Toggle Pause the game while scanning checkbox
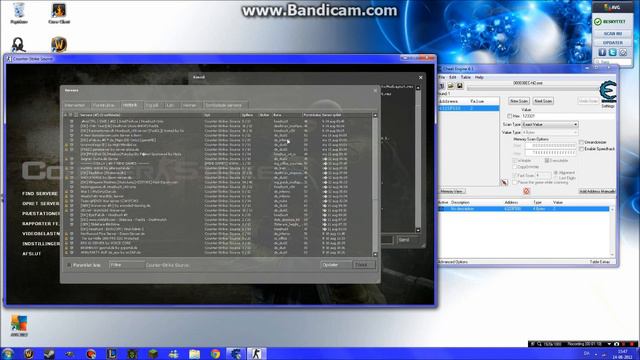This screenshot has height=360, width=640. (515, 182)
